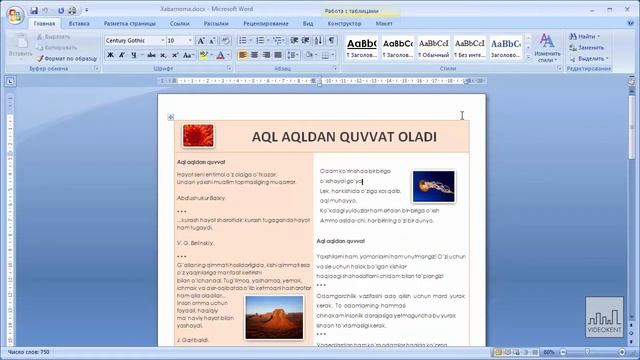This screenshot has height=360, width=640.
Task: Click the Shrink Font icon
Action: click(212, 40)
